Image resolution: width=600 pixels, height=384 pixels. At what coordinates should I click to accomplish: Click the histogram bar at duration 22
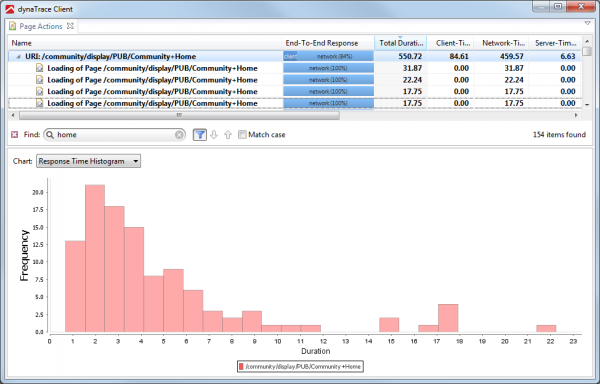pyautogui.click(x=546, y=329)
